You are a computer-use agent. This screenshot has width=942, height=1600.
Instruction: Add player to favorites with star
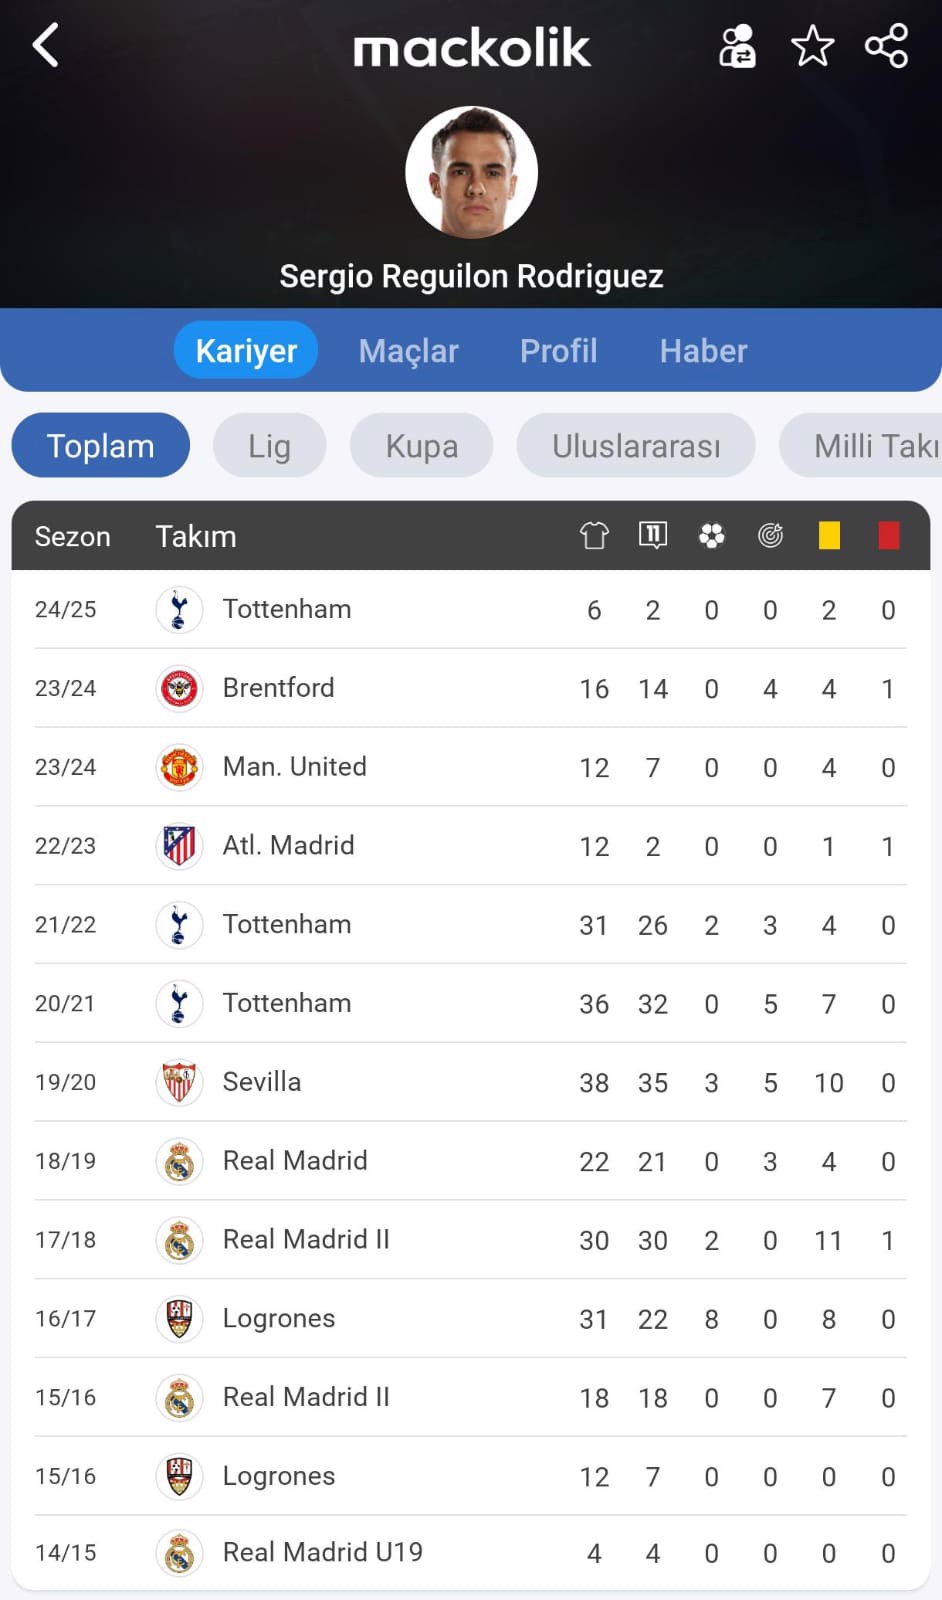click(x=812, y=46)
